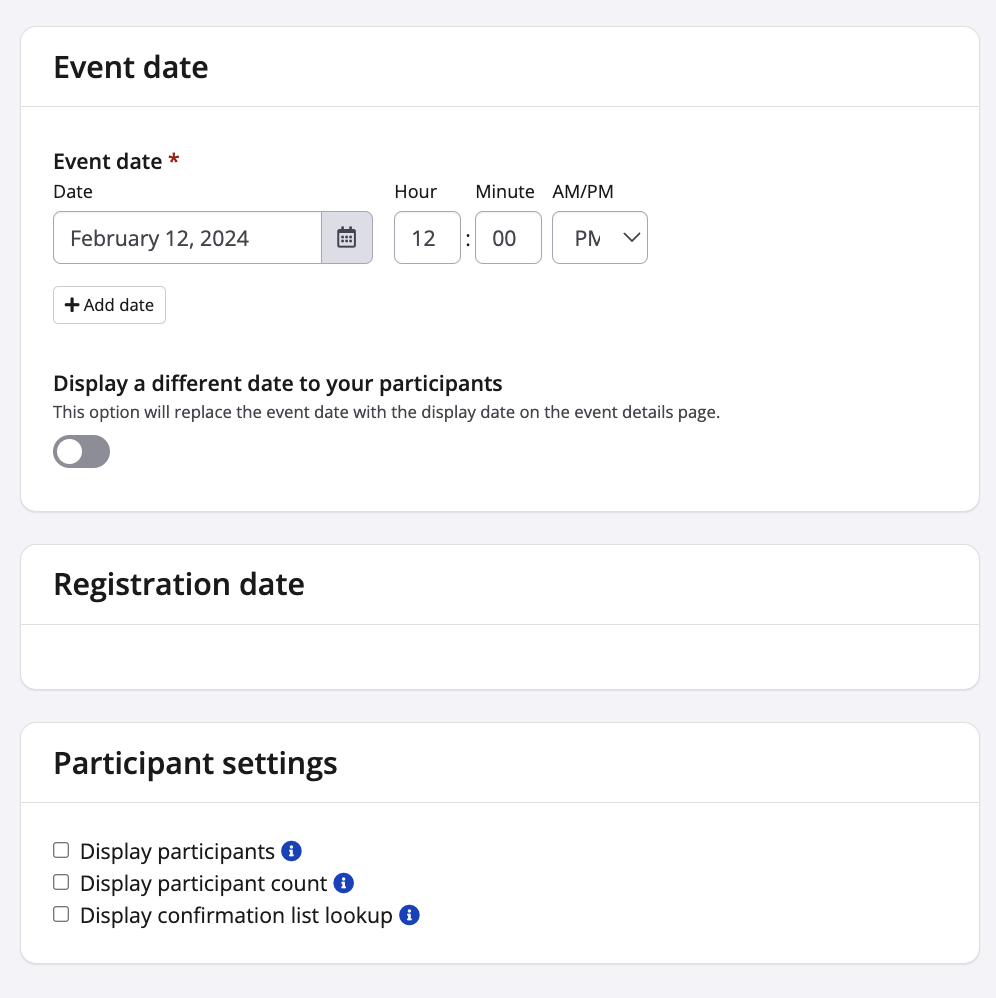
Task: Click the AM/PM field label
Action: (x=583, y=191)
